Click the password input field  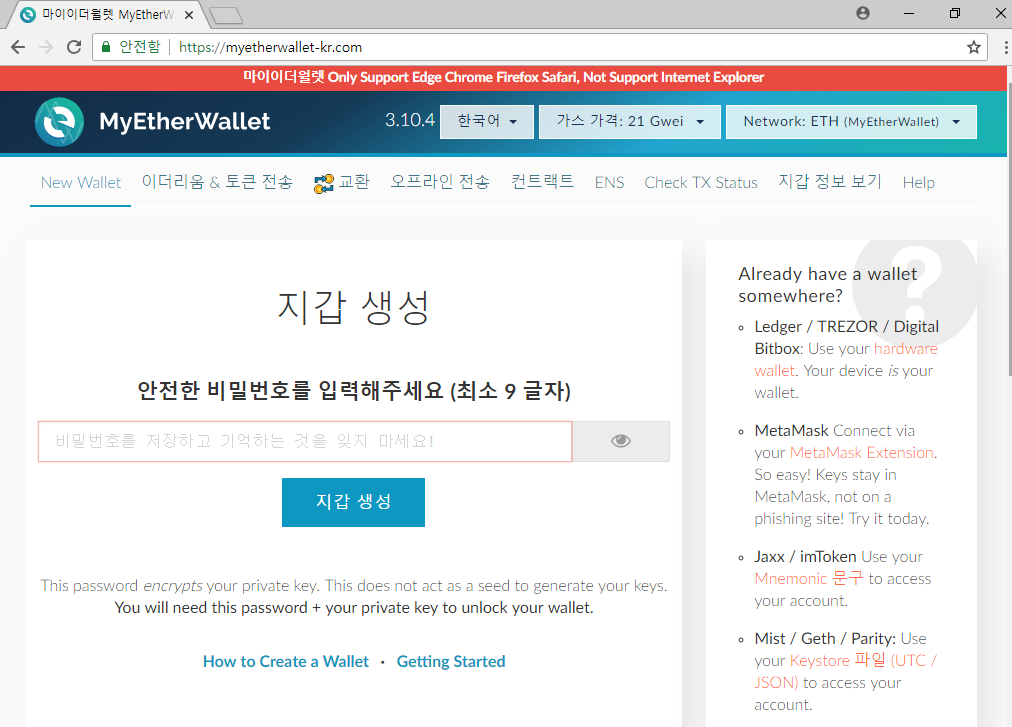305,441
